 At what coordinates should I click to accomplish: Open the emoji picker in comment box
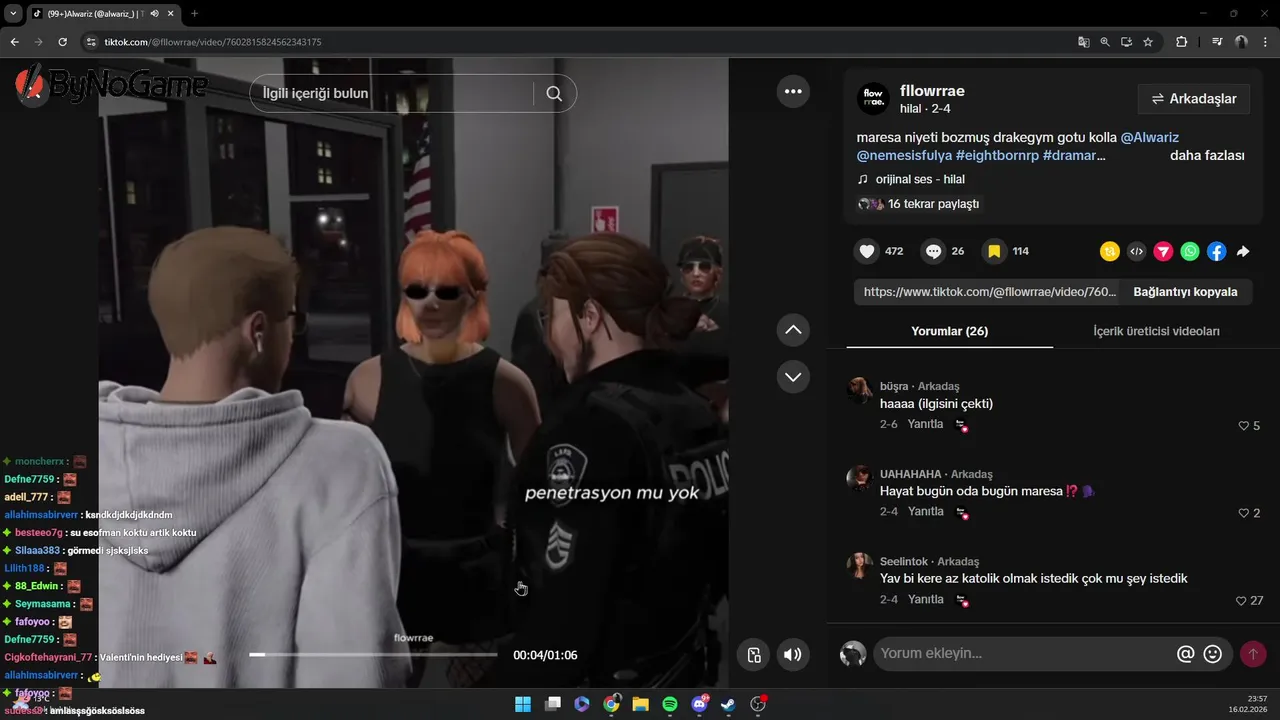[x=1213, y=654]
